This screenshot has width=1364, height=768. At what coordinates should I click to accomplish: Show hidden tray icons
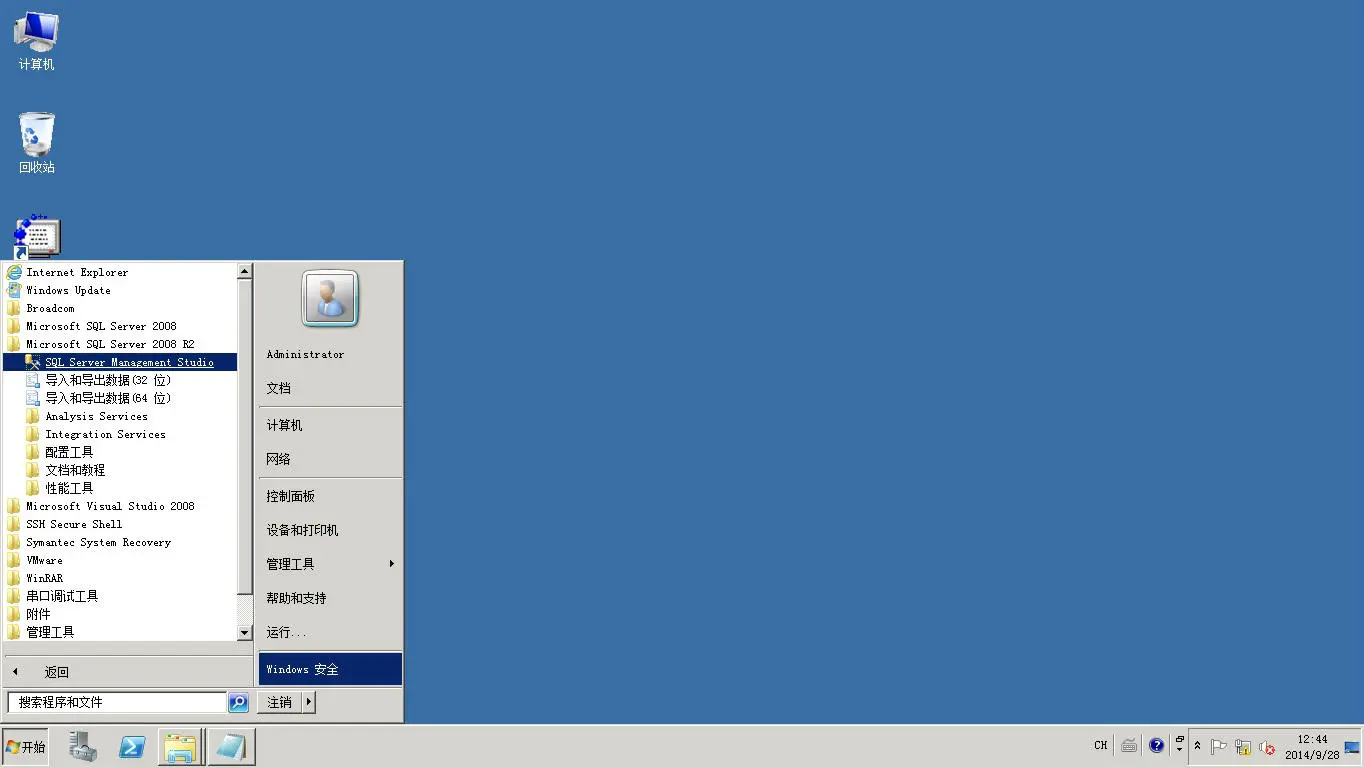pos(1198,747)
